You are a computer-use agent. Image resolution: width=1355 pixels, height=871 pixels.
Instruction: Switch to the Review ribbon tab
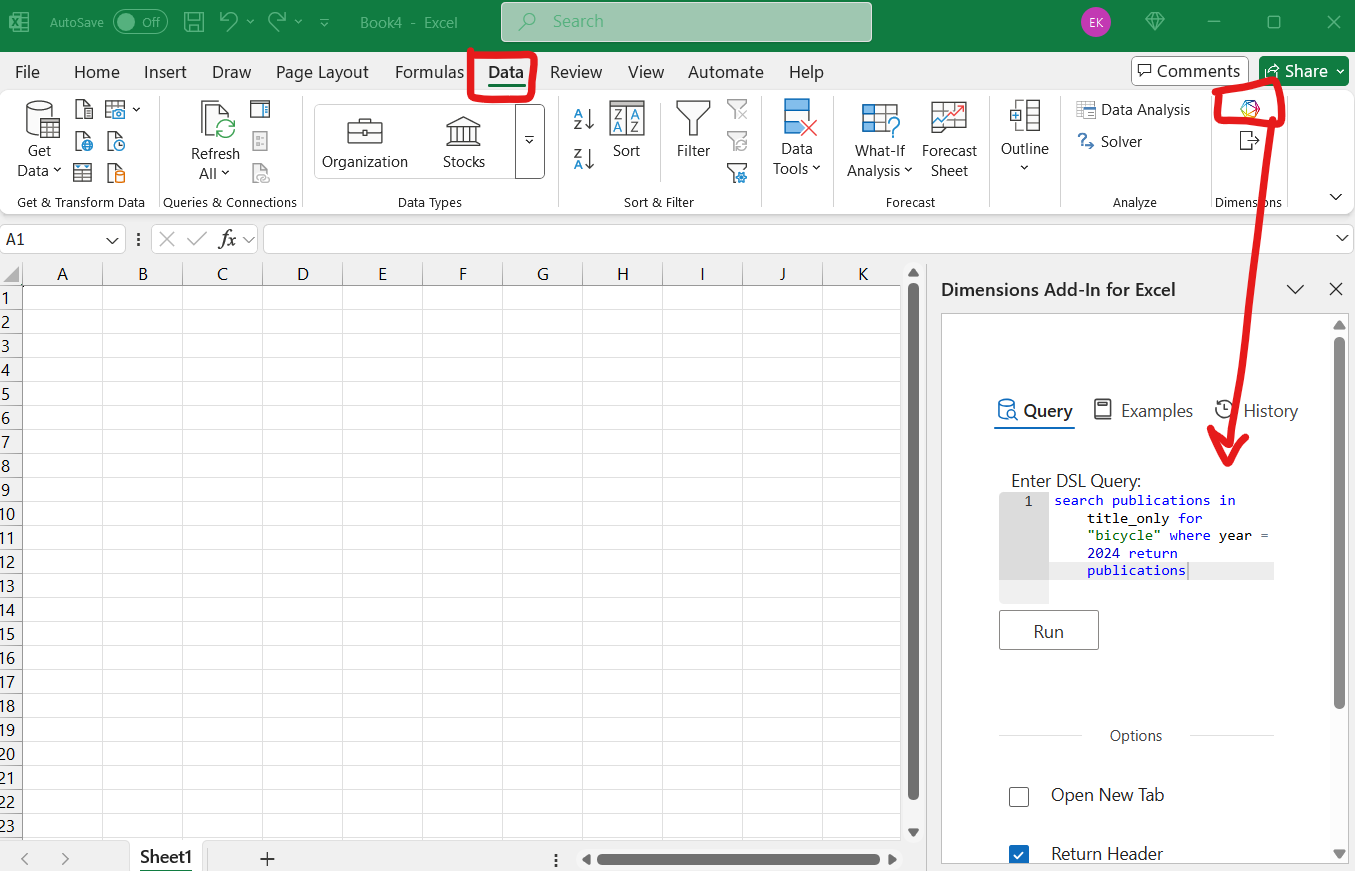coord(576,71)
